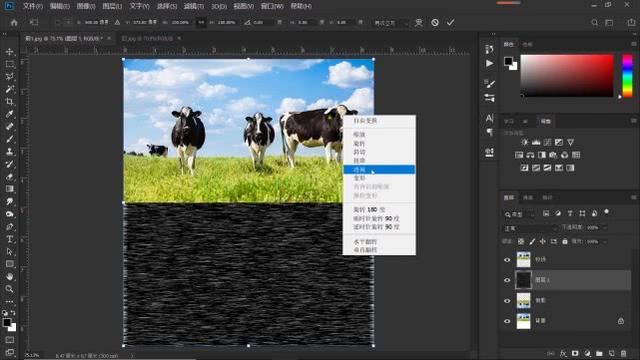
Task: Select the Rectangular Marquee tool
Action: click(x=10, y=64)
